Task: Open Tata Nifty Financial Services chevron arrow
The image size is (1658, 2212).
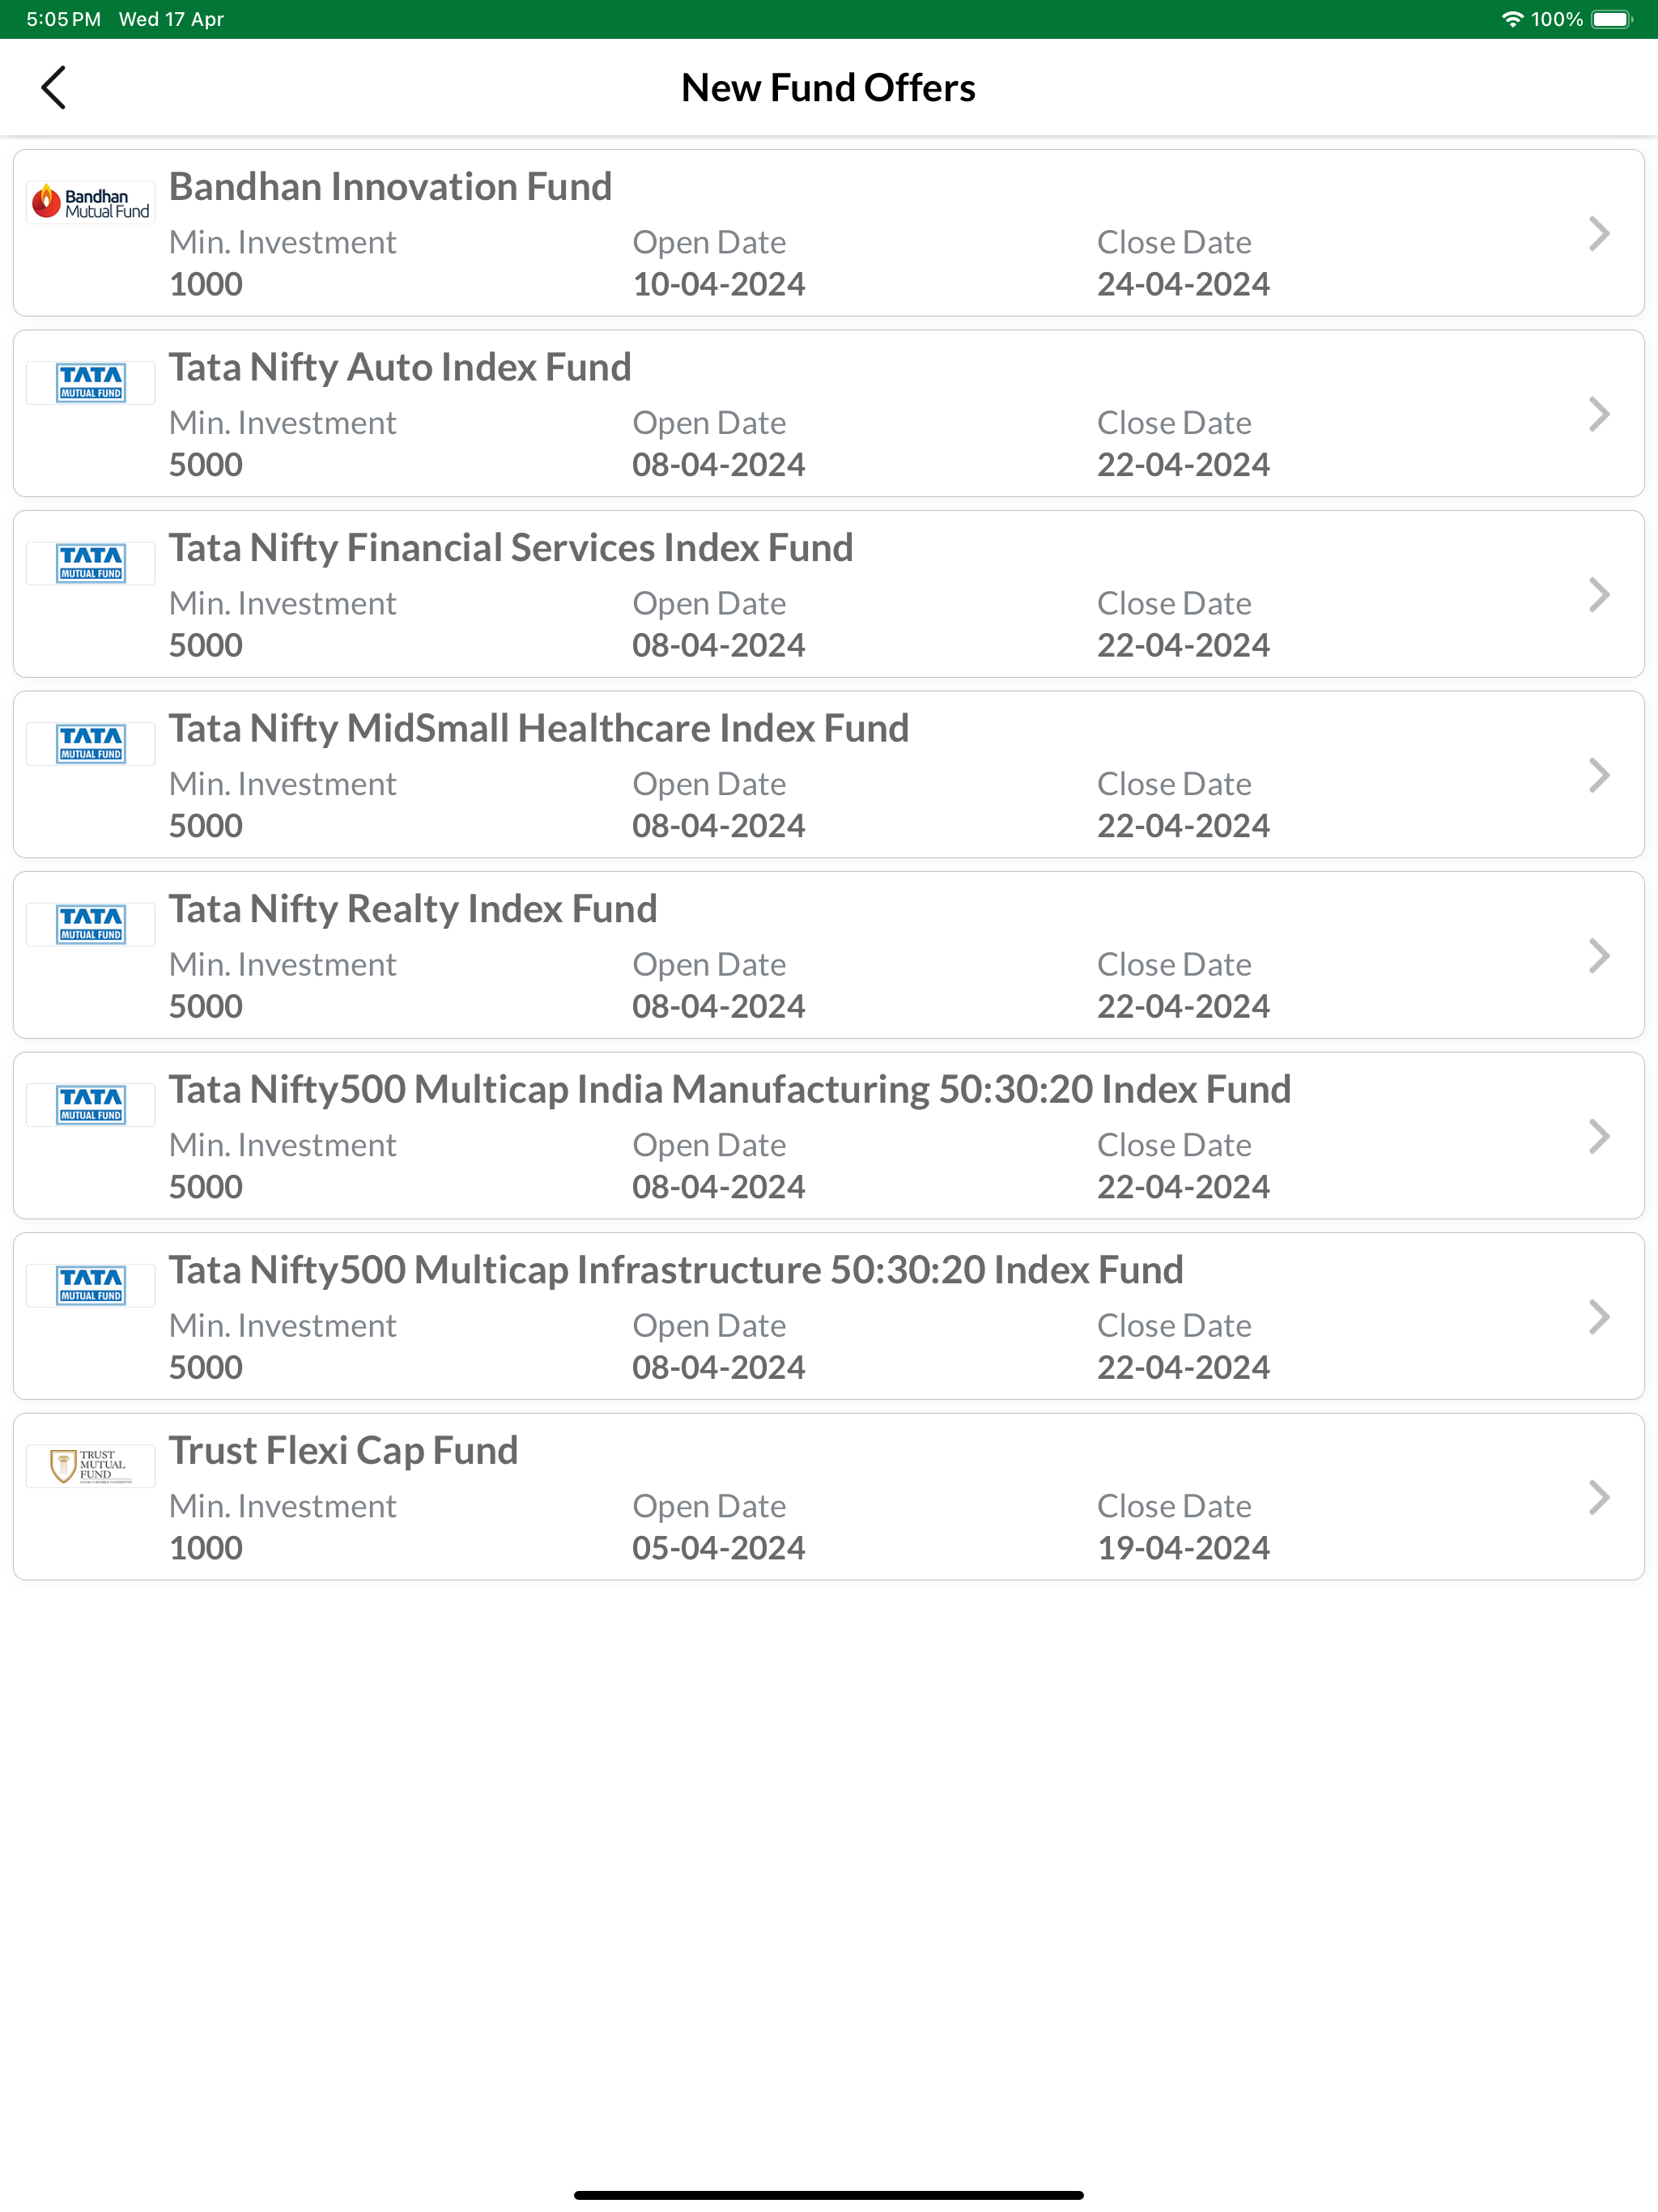Action: coord(1599,595)
